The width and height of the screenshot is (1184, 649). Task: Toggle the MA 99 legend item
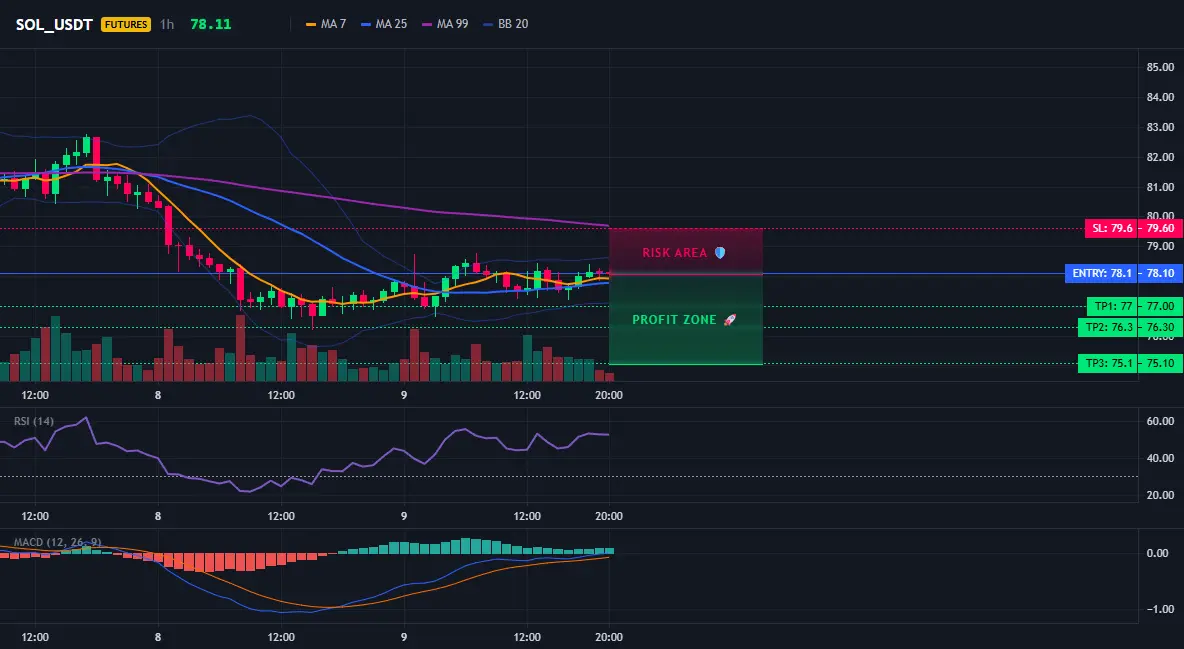[x=446, y=24]
